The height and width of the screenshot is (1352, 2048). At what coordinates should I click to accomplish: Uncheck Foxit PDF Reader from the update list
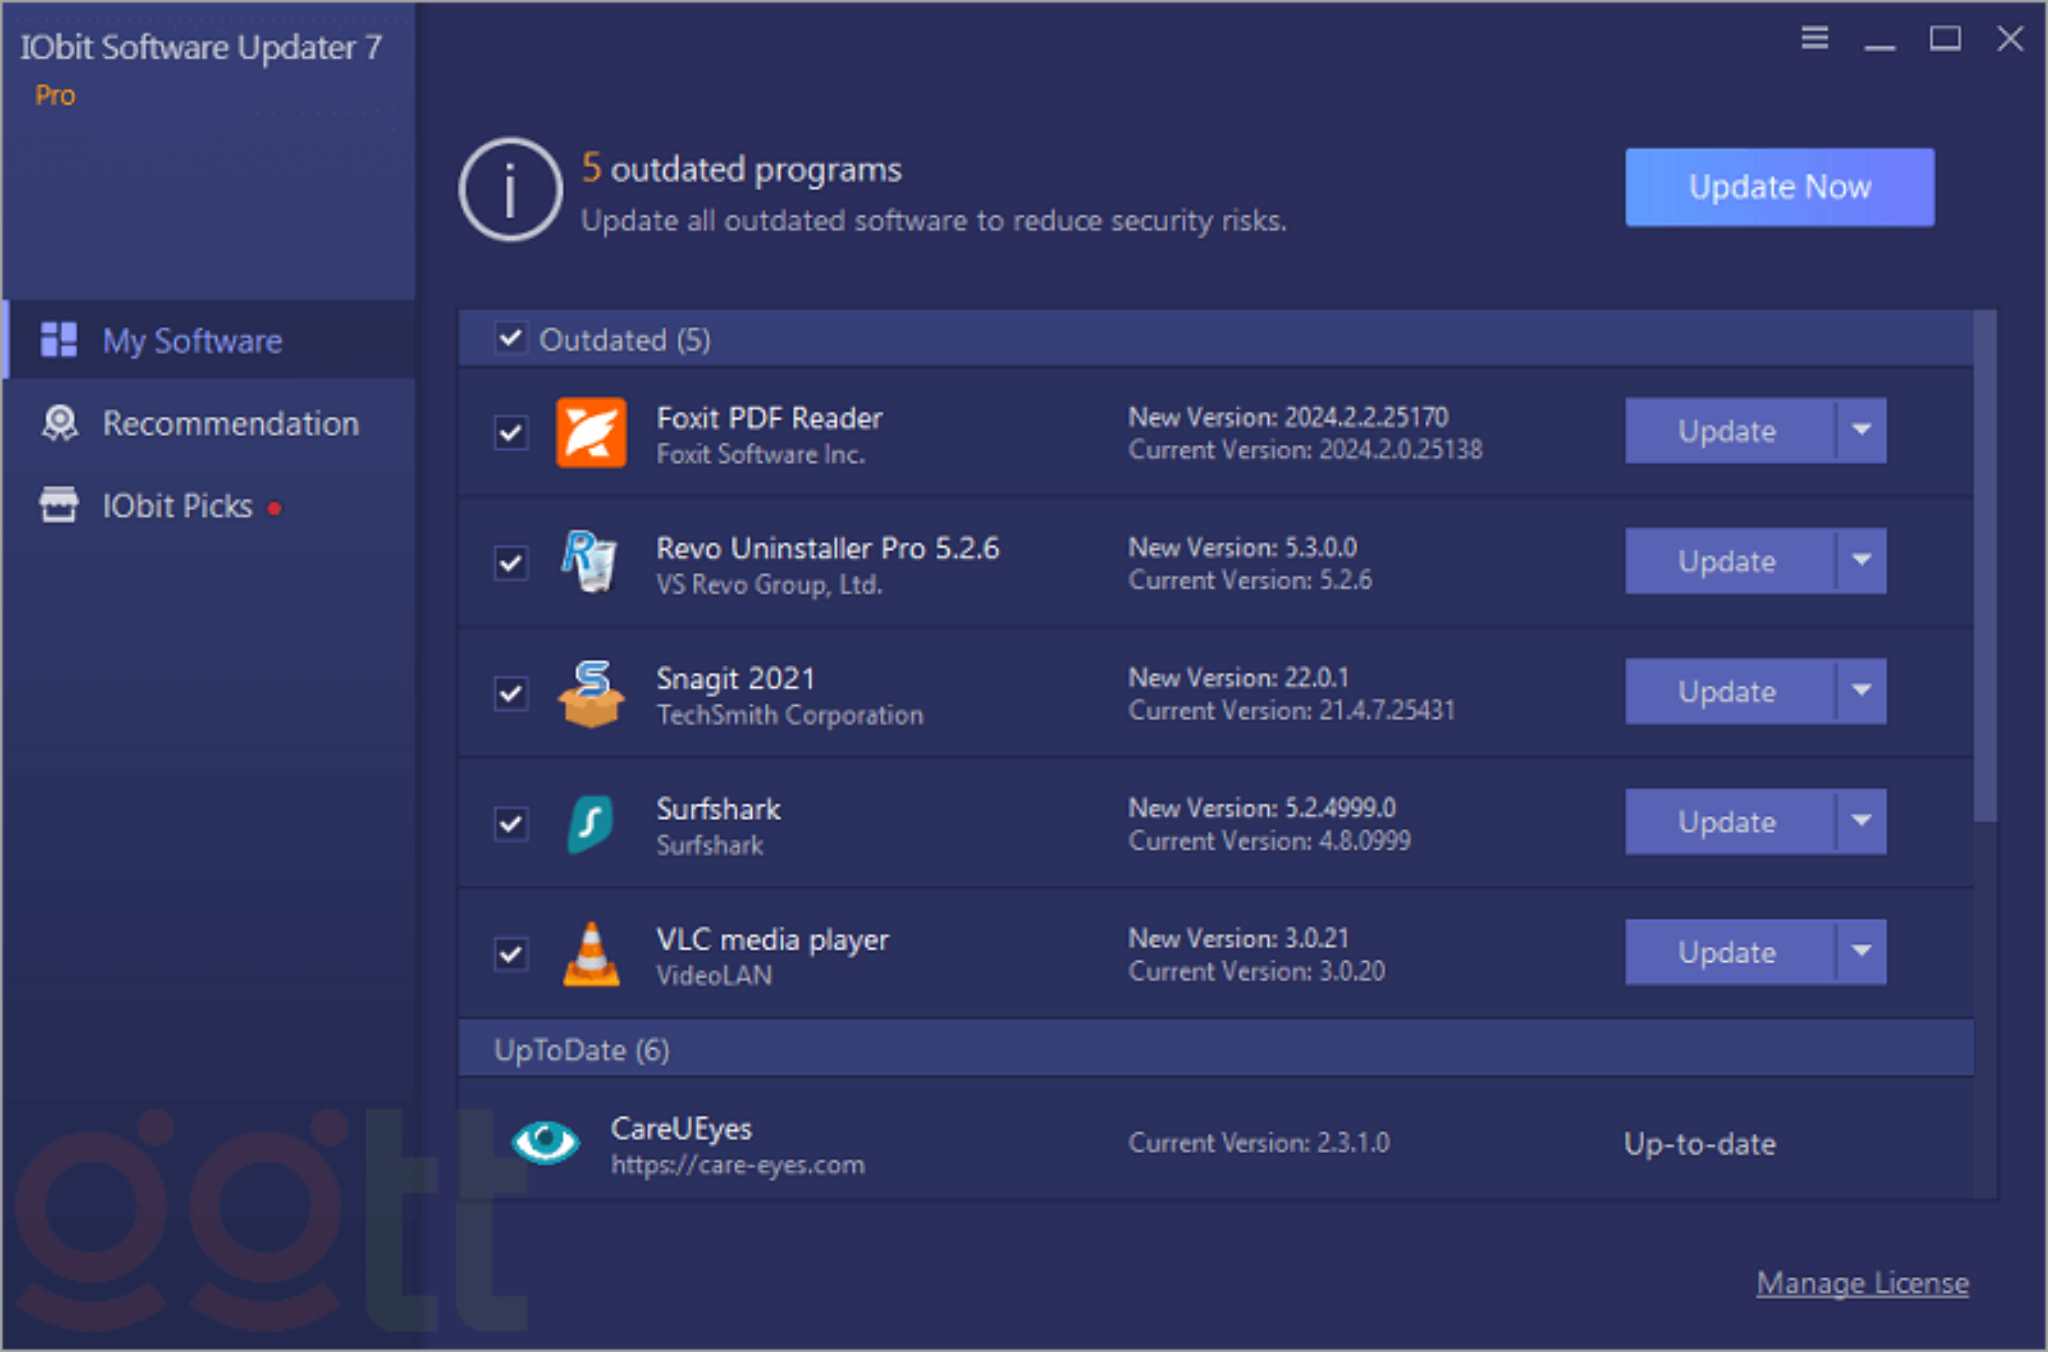(x=511, y=432)
